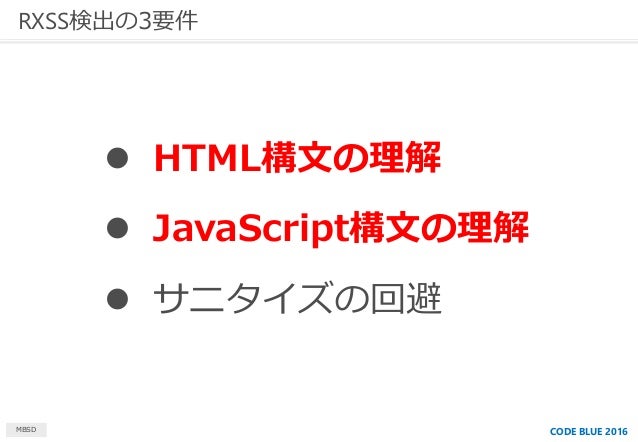
Task: Click the CODE BLUE 2016 footer label
Action: tap(588, 432)
